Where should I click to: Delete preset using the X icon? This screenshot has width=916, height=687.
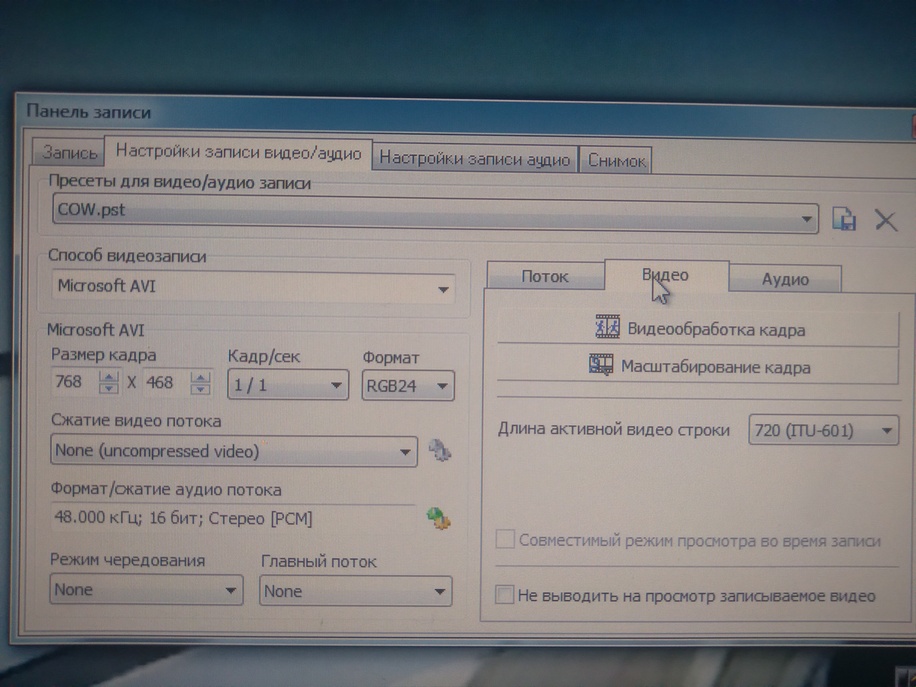(885, 219)
